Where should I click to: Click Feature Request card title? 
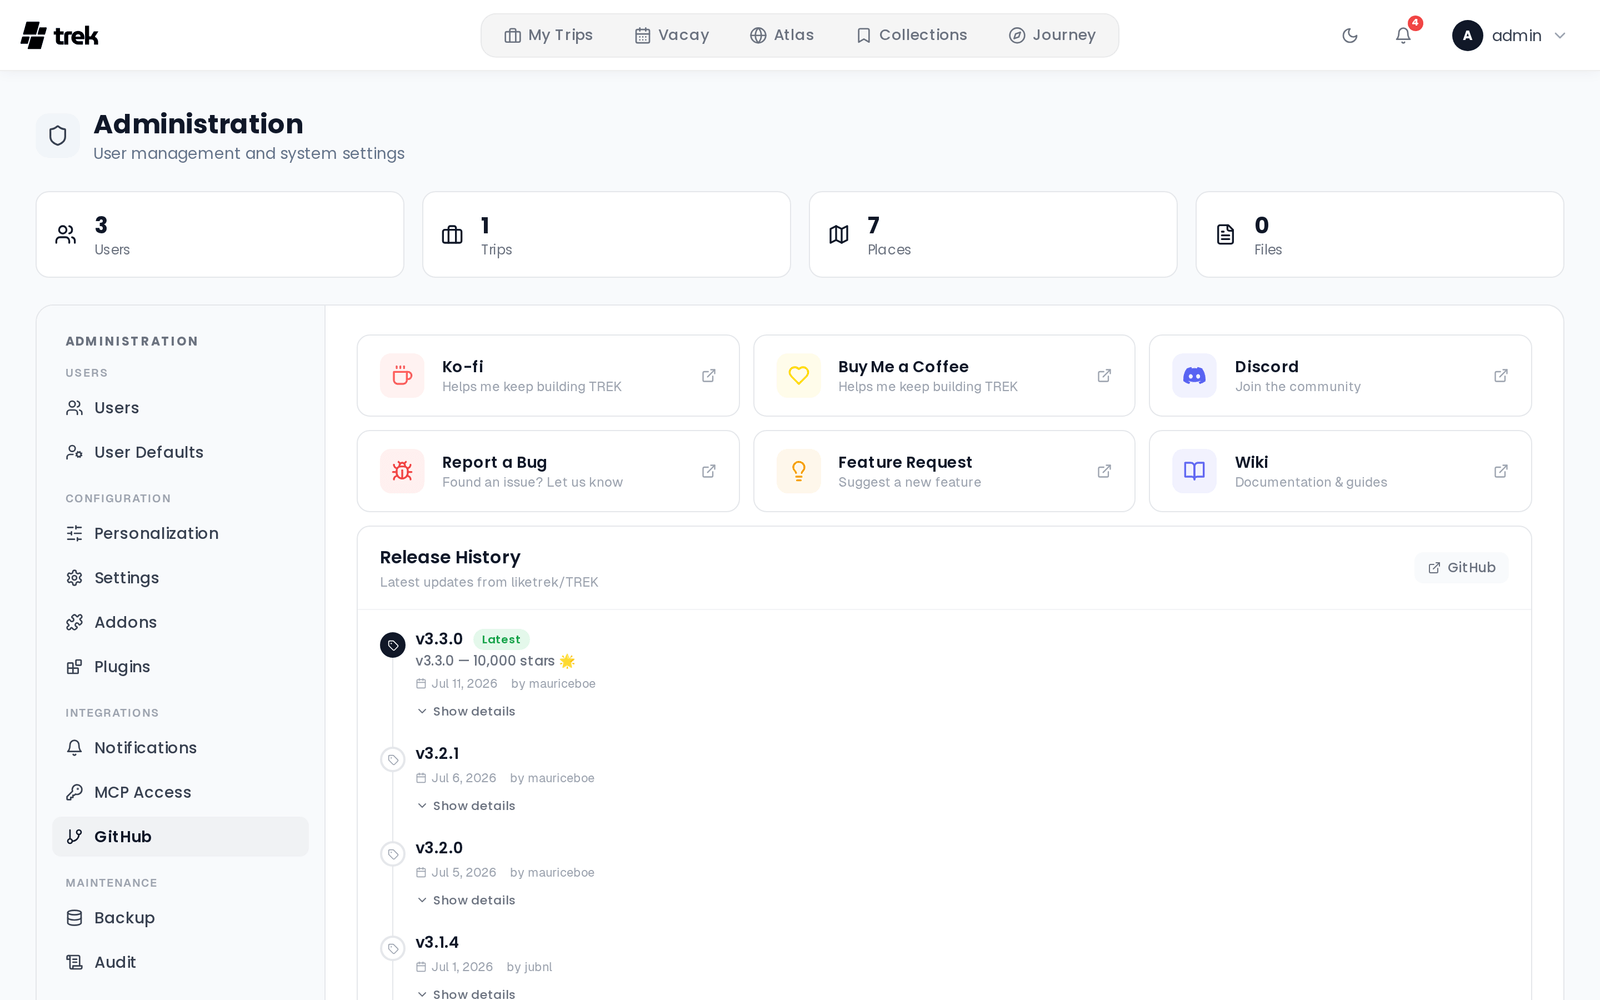[x=905, y=462]
